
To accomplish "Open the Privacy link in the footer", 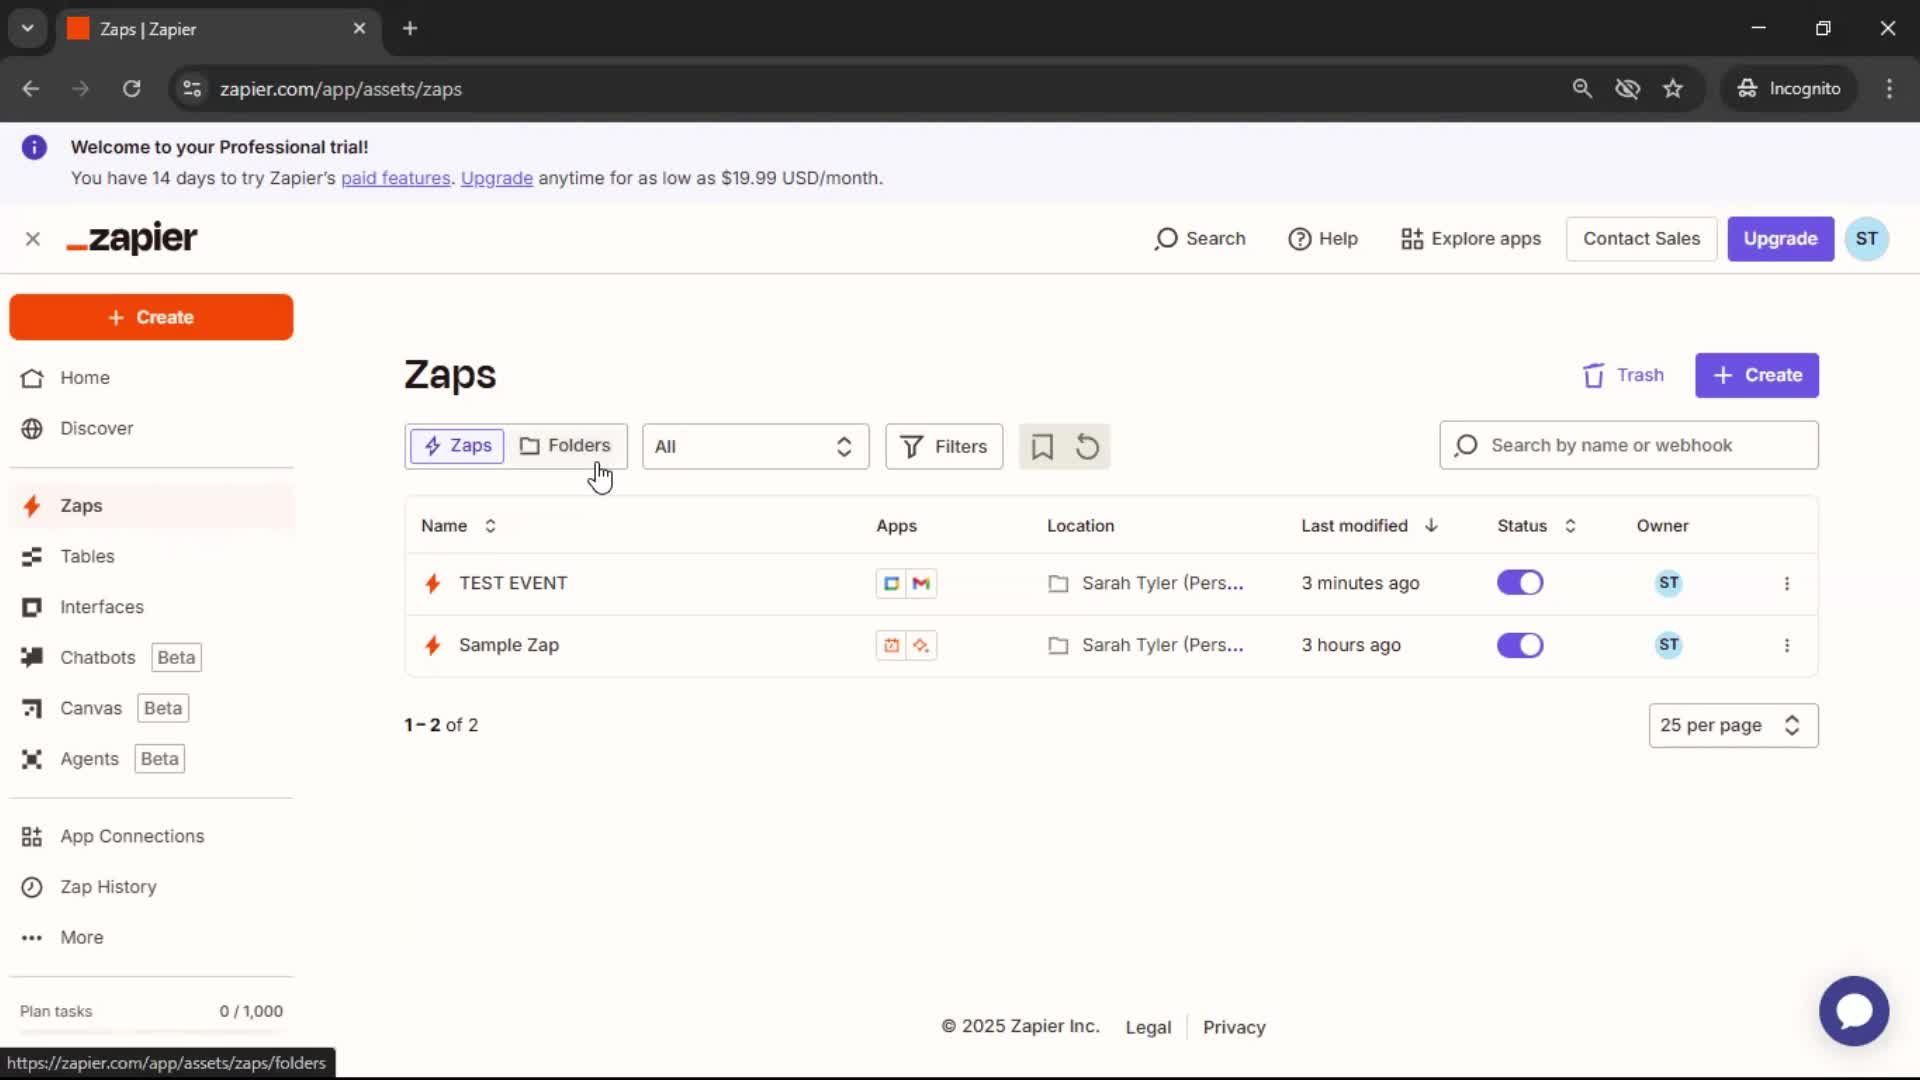I will tap(1234, 1027).
